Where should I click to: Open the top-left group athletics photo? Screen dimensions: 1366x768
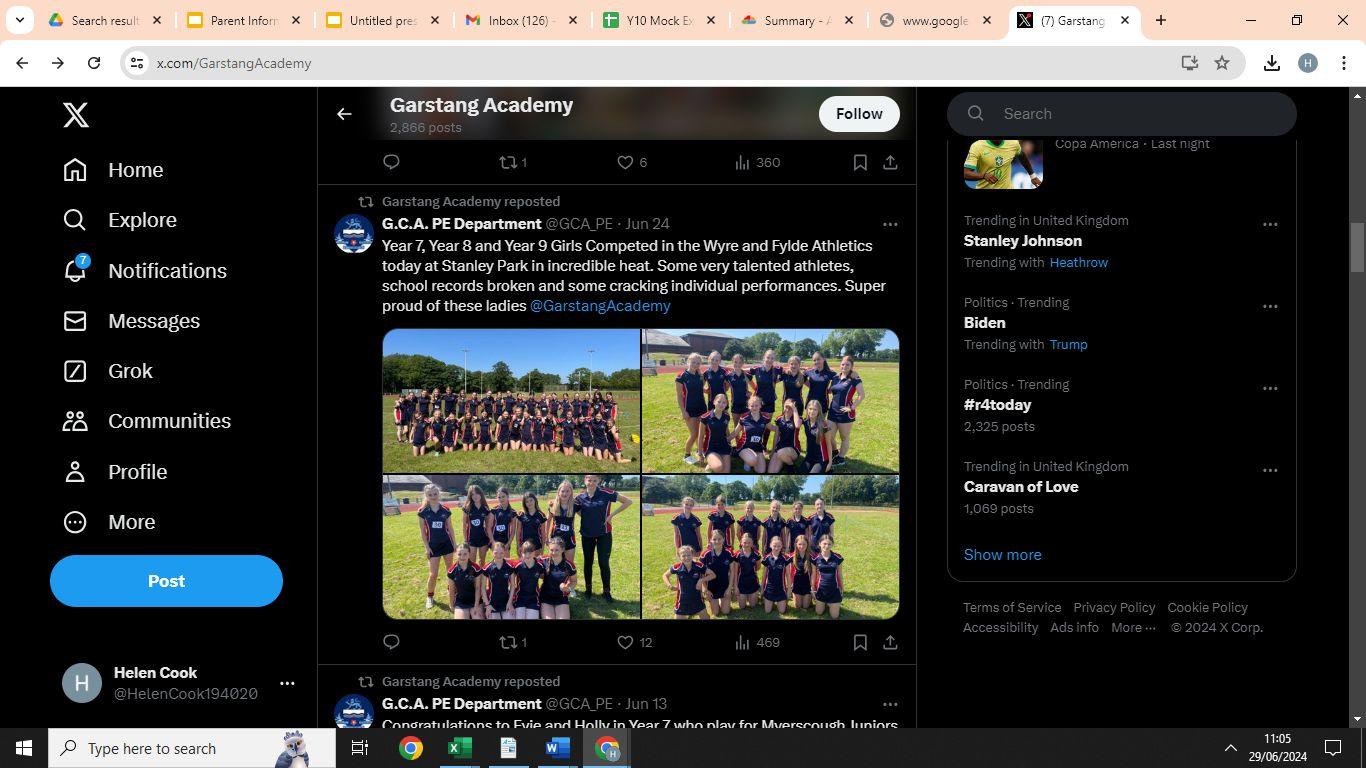click(511, 400)
